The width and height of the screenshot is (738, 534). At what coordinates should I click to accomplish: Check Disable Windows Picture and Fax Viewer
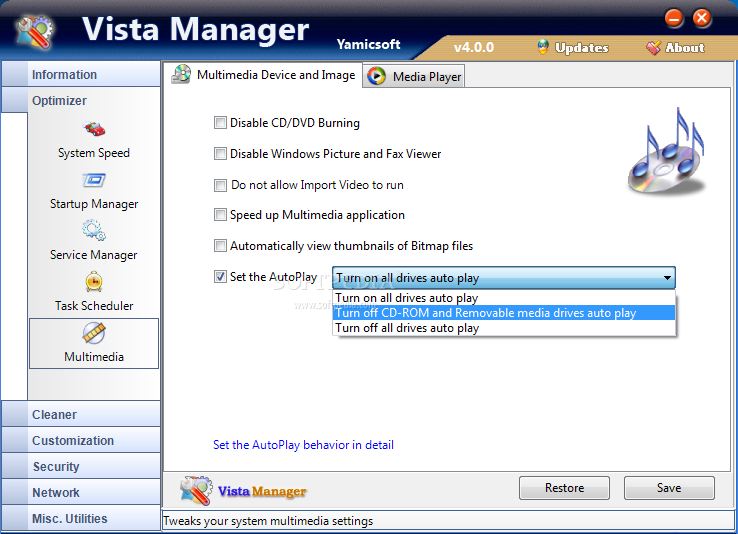220,154
